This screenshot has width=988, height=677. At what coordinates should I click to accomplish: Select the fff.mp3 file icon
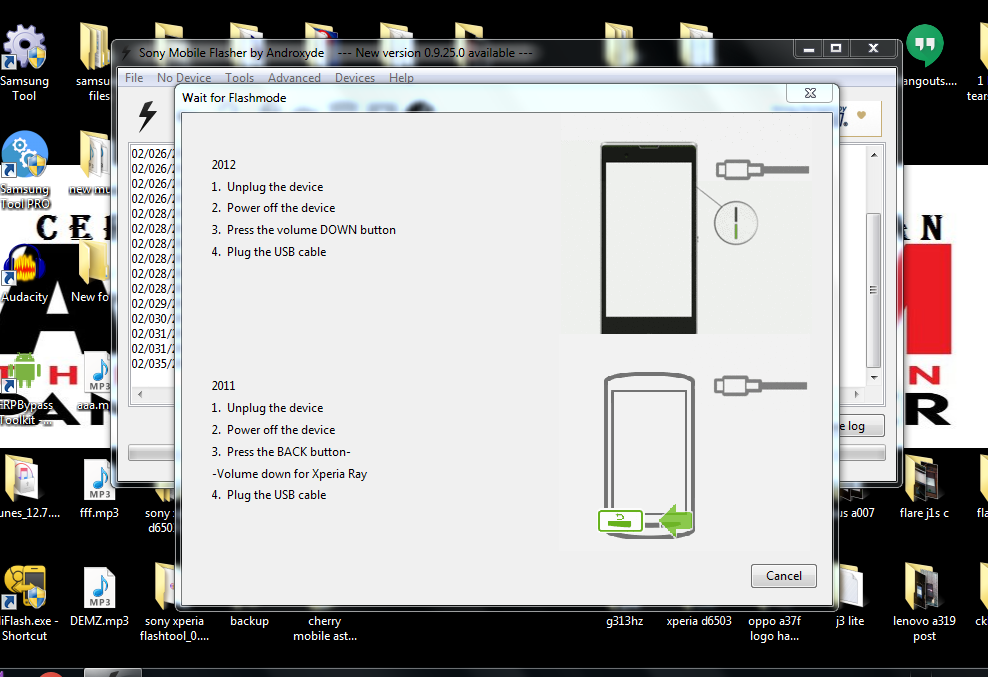[x=100, y=489]
